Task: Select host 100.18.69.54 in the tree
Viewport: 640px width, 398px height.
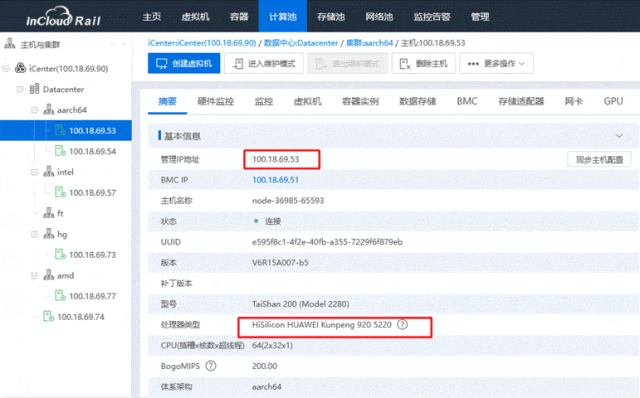Action: pyautogui.click(x=93, y=151)
